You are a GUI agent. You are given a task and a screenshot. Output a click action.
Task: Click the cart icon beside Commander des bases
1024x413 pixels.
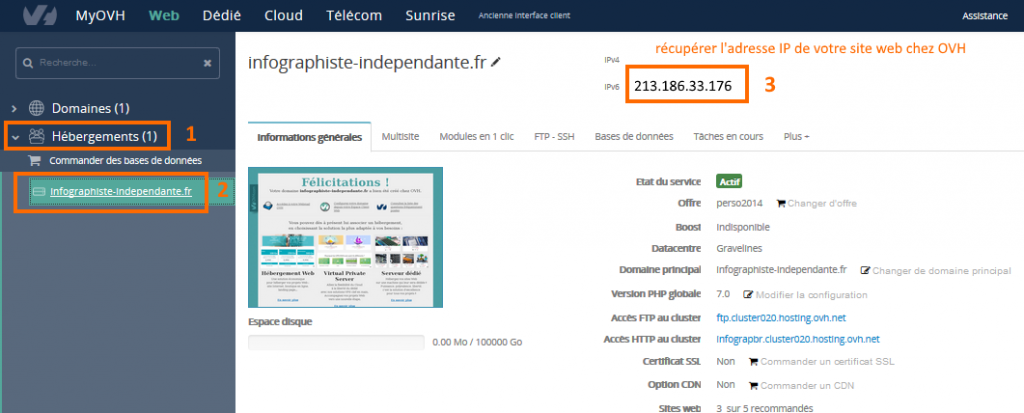(34, 160)
